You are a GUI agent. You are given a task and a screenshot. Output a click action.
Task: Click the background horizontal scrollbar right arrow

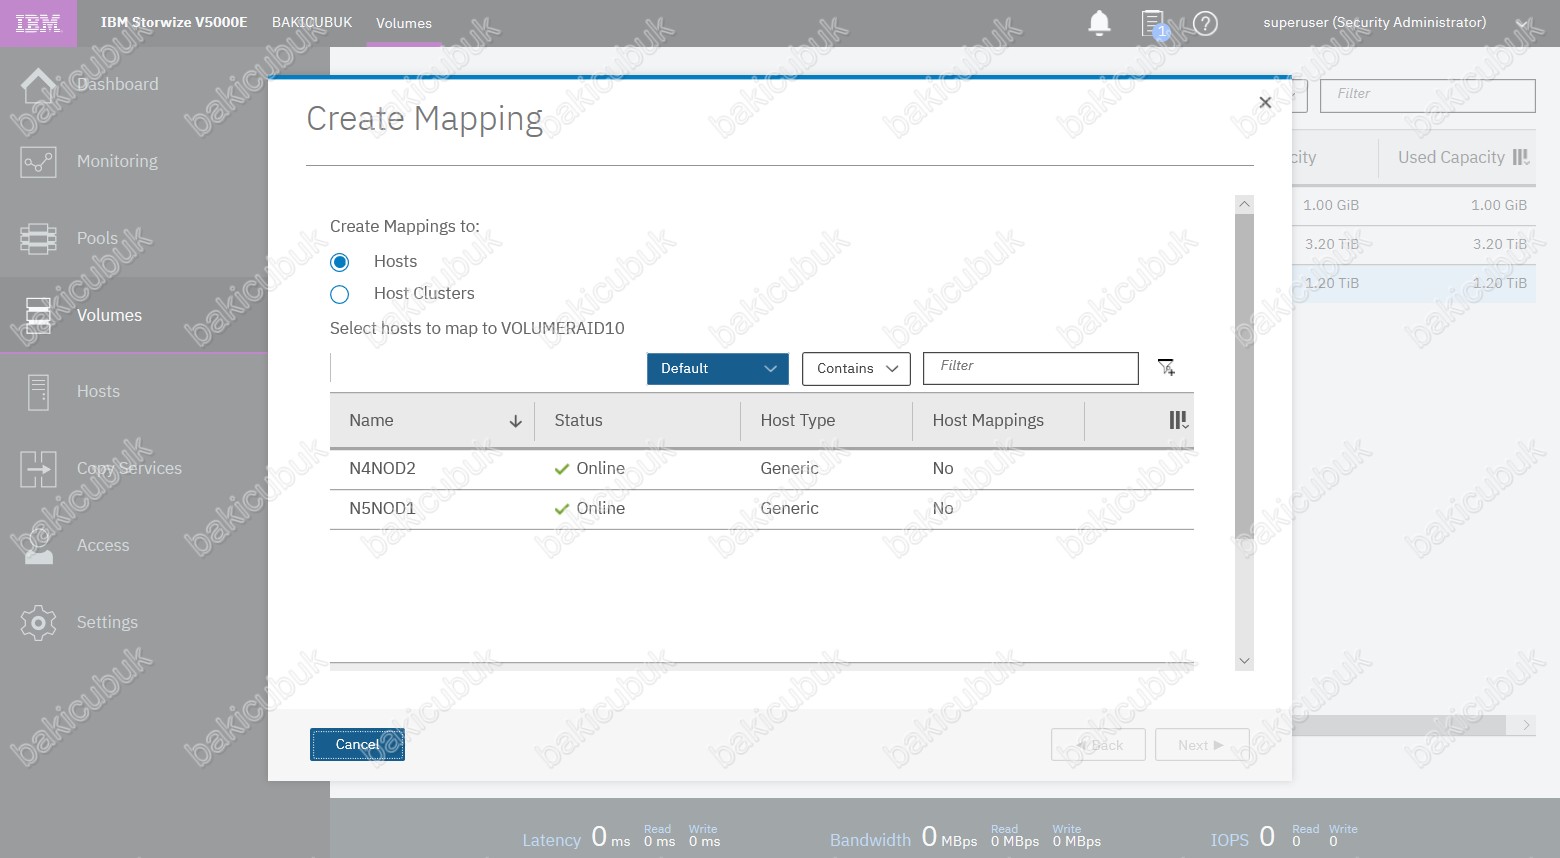tap(1526, 725)
